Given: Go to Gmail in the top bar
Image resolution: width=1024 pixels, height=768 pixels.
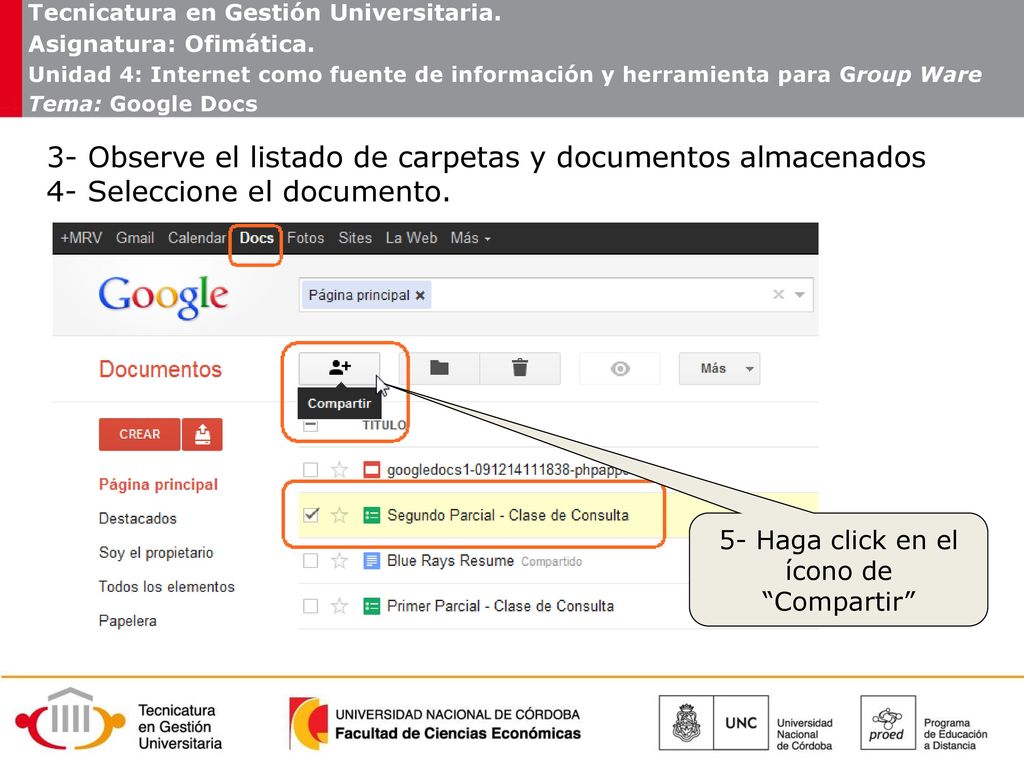Looking at the screenshot, I should tap(135, 238).
